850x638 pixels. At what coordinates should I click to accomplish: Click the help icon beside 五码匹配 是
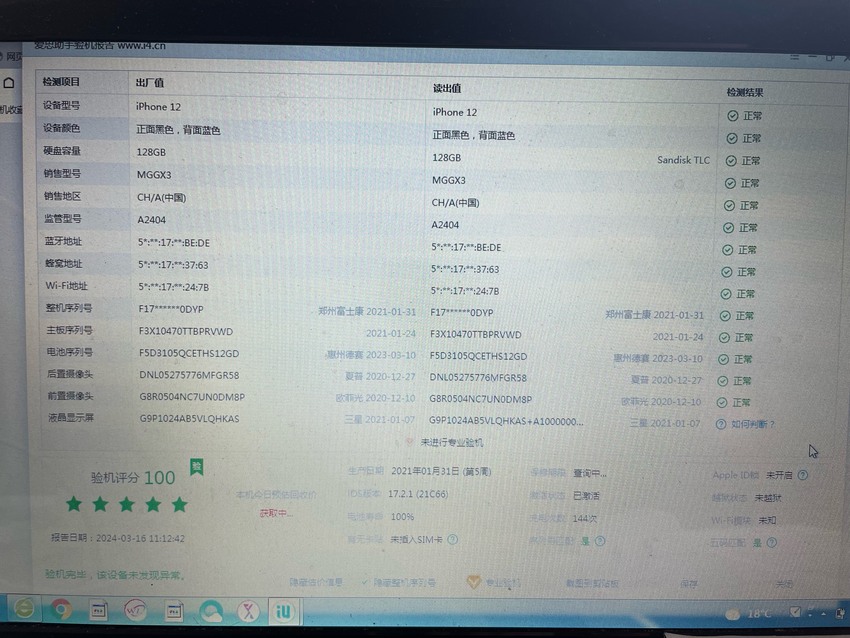(772, 542)
